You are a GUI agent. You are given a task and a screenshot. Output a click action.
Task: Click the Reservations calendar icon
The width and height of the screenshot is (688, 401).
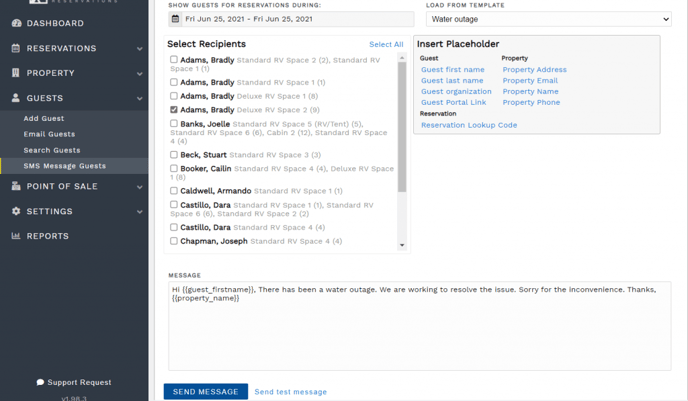click(x=16, y=48)
